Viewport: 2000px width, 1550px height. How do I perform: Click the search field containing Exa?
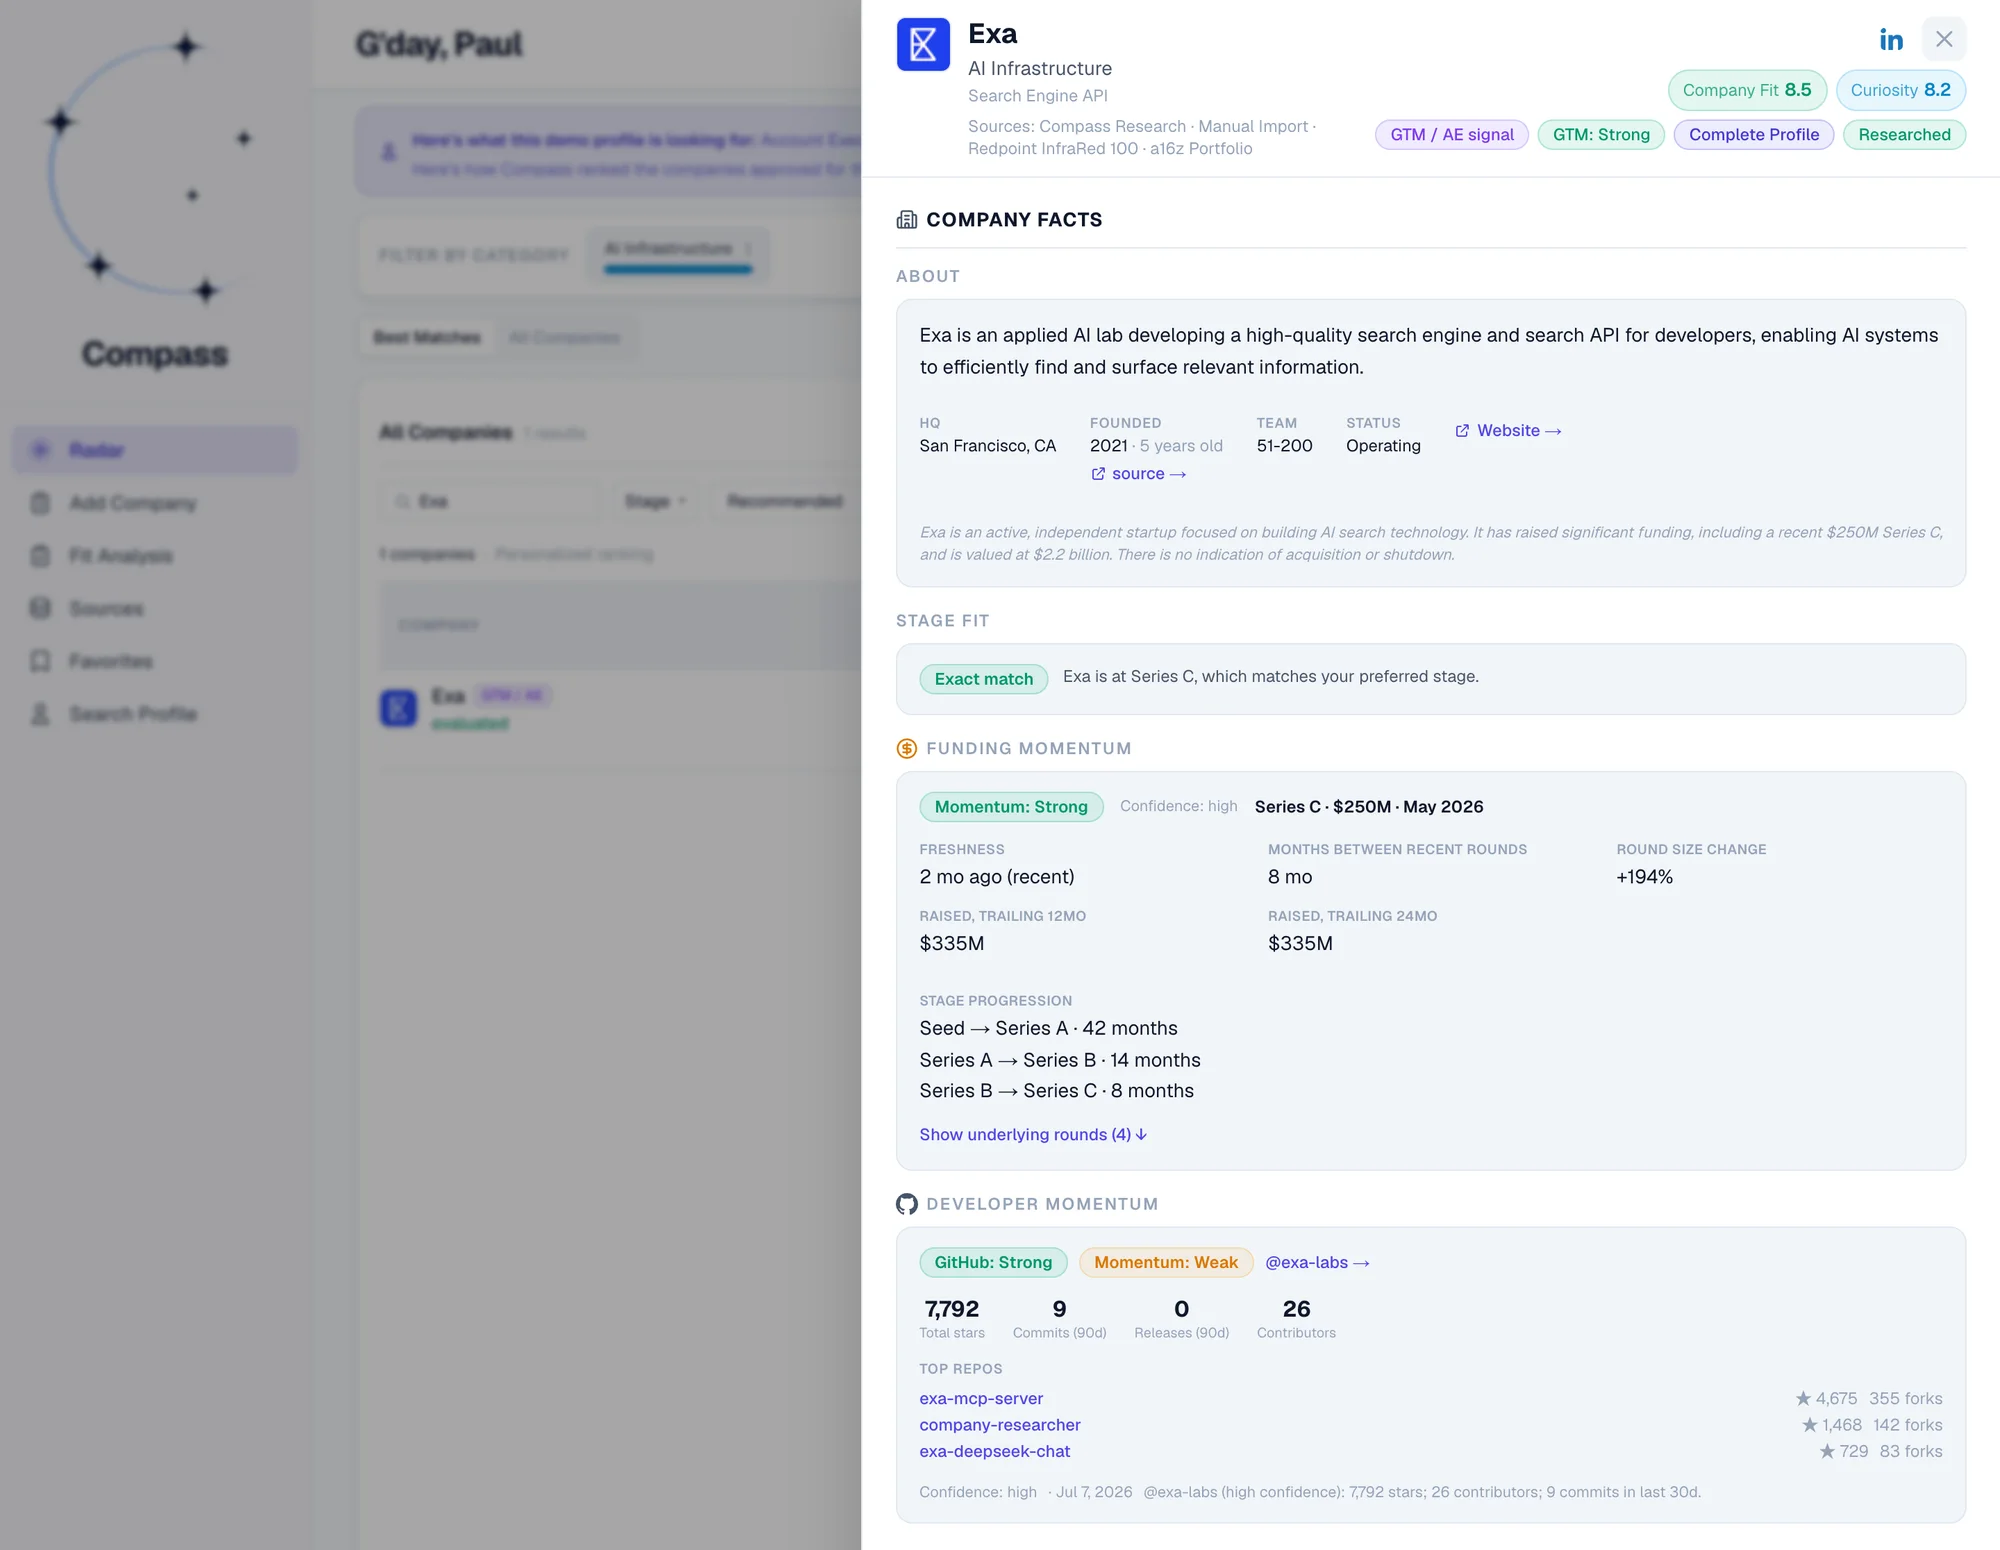(490, 501)
